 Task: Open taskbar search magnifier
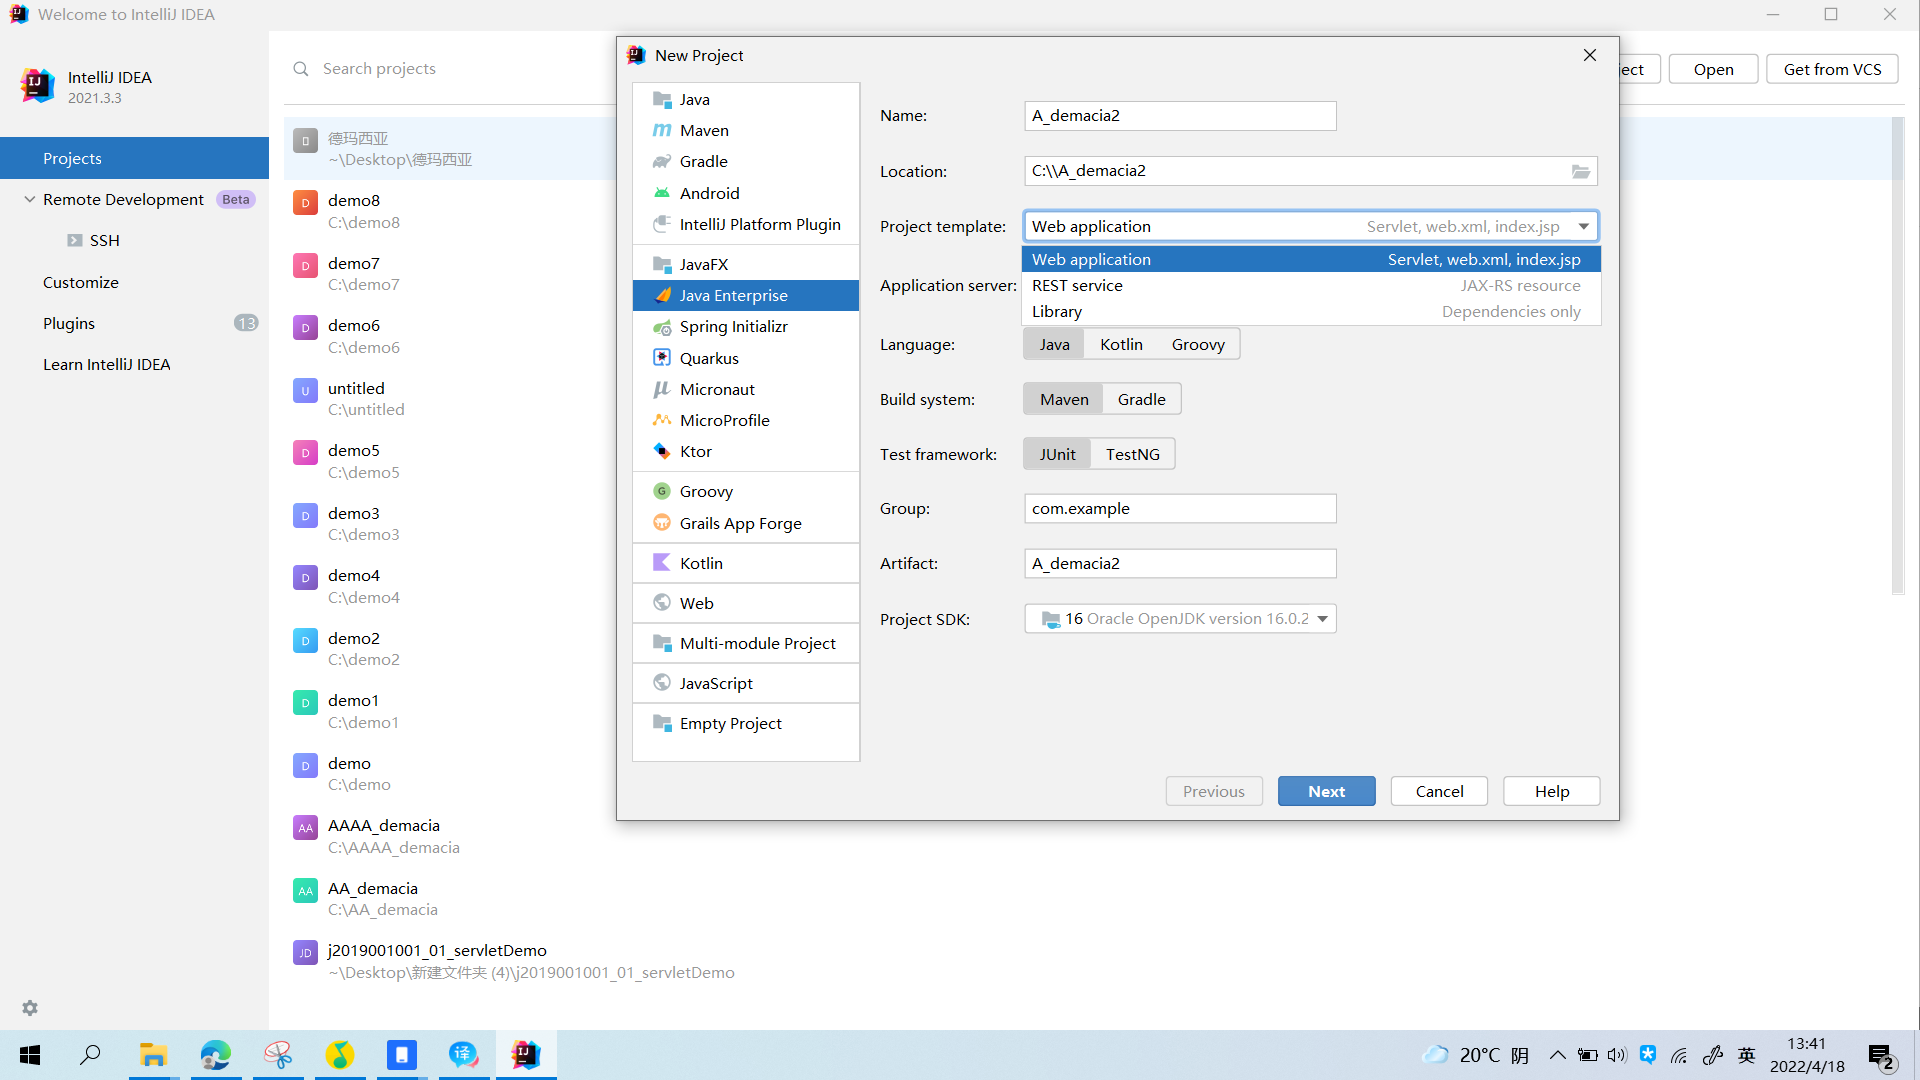(x=91, y=1055)
